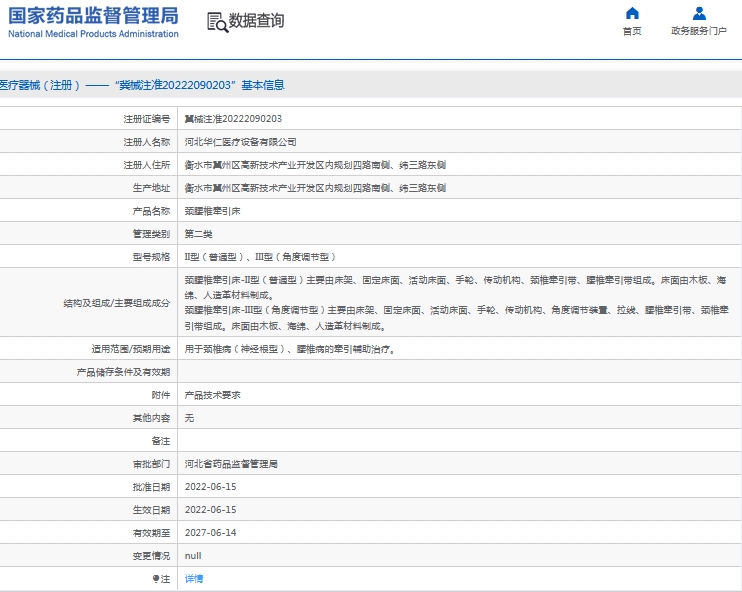Click registrant name 河北华仁医疗设备有限公司
This screenshot has height=592, width=742.
point(240,142)
